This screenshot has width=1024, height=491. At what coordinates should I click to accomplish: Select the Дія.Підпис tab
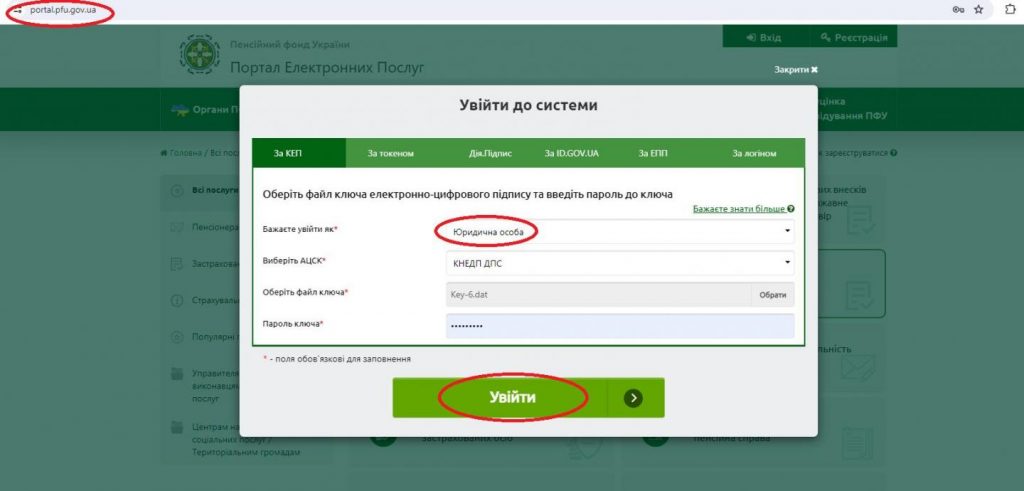(x=490, y=153)
